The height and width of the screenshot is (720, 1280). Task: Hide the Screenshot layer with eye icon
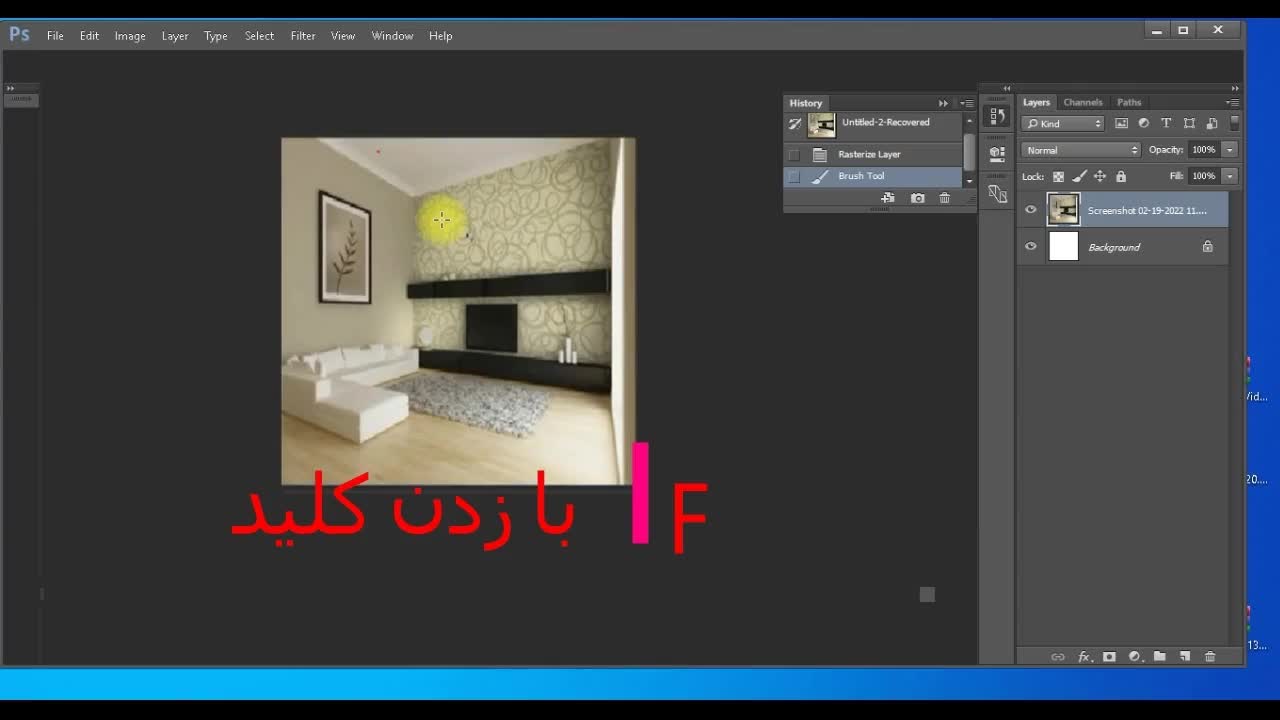tap(1031, 210)
